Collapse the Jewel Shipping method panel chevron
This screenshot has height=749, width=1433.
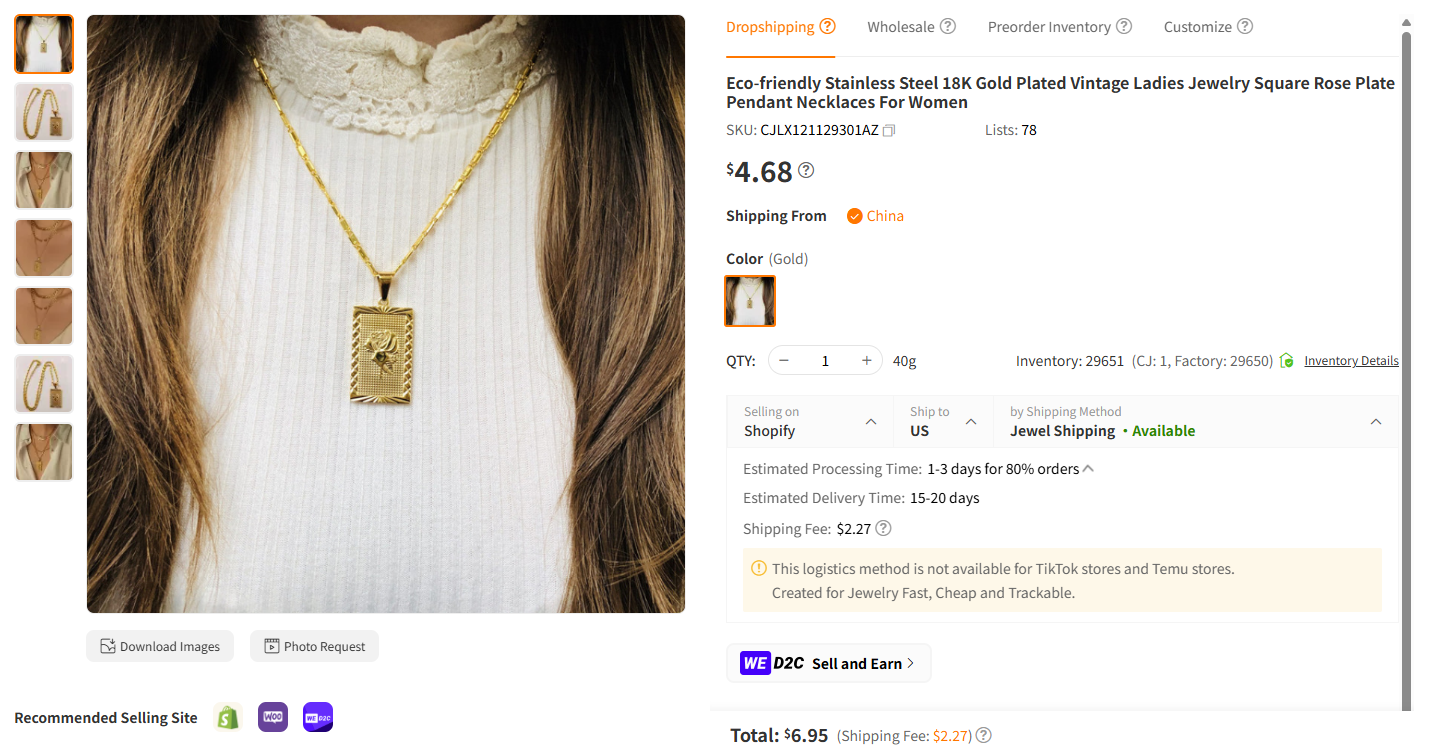point(1376,422)
